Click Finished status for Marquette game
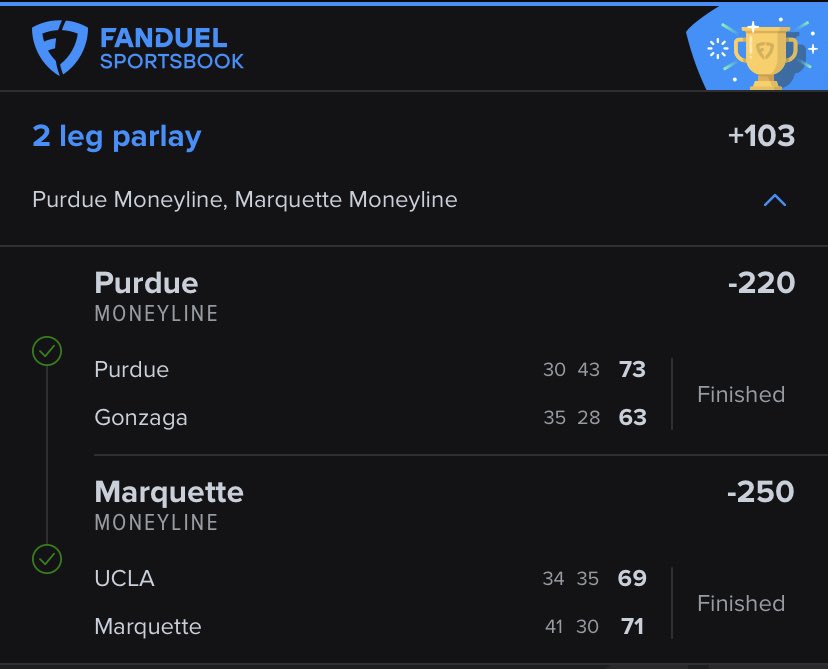828x669 pixels. 741,604
